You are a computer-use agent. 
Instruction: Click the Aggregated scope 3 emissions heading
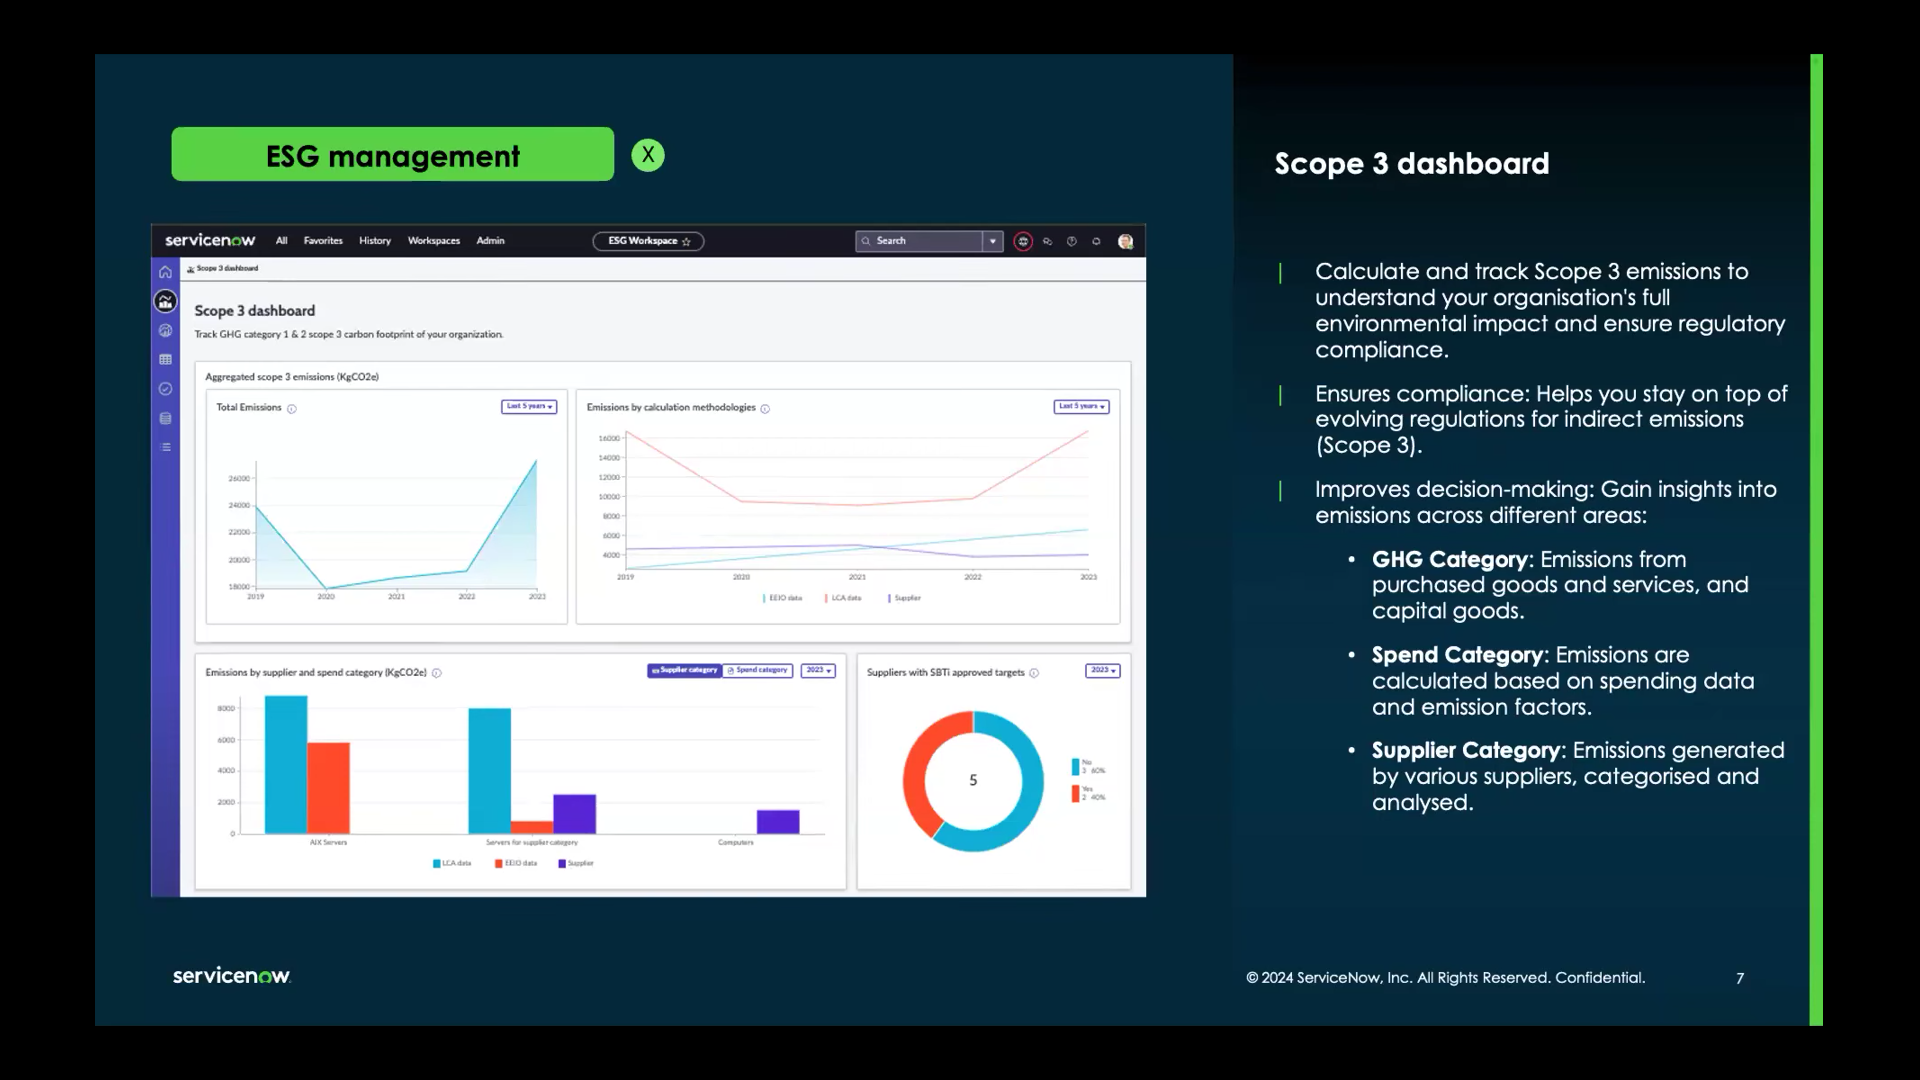[x=292, y=377]
